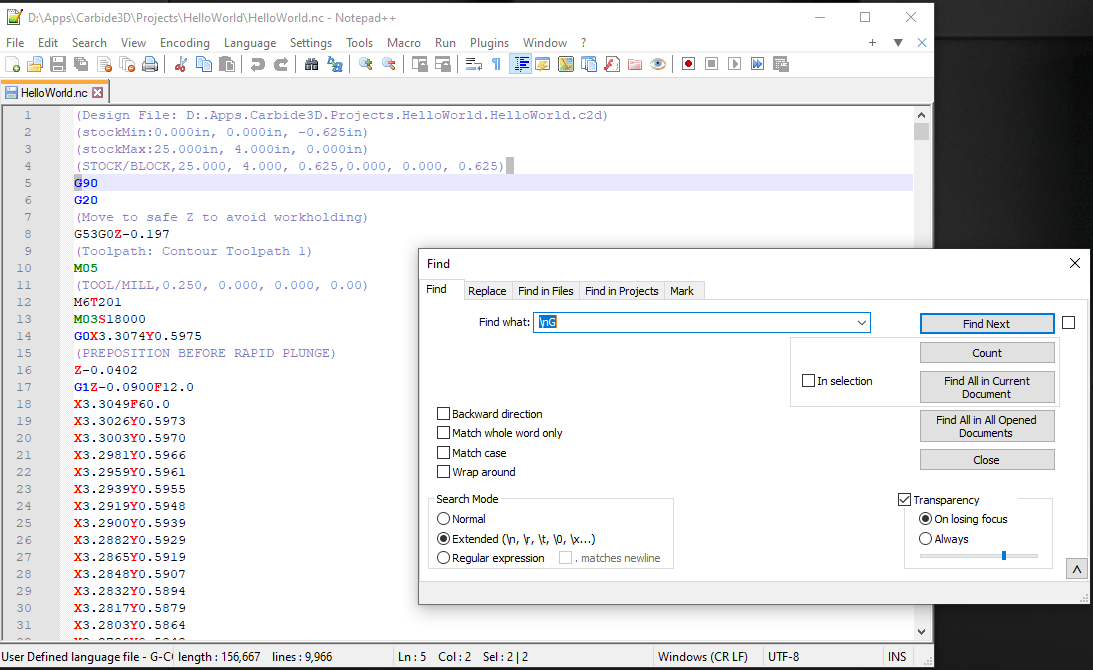Click the editor scrollbar down arrow
Screen dimensions: 1093x670
(922, 632)
